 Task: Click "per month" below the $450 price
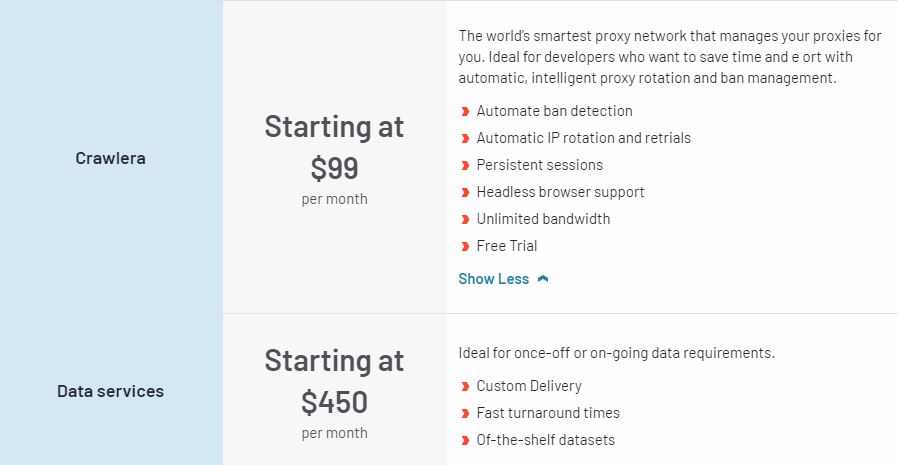point(334,433)
